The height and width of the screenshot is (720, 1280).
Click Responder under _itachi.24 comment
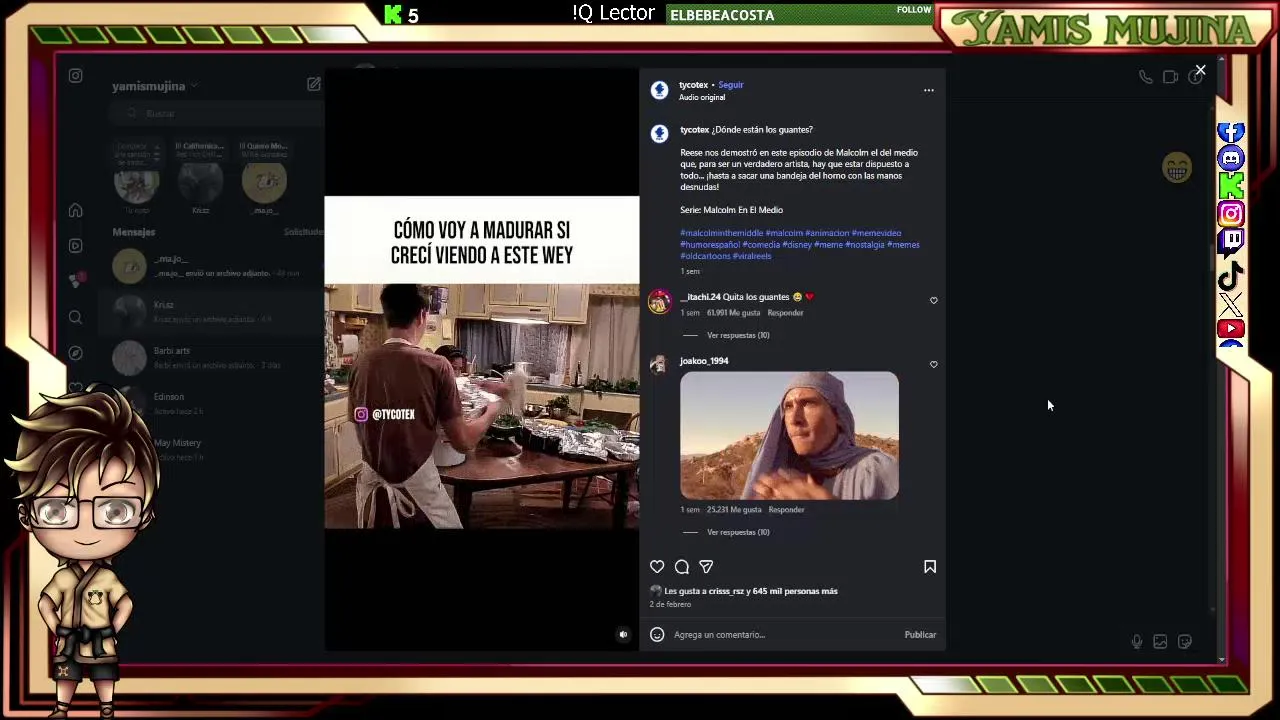tap(785, 313)
